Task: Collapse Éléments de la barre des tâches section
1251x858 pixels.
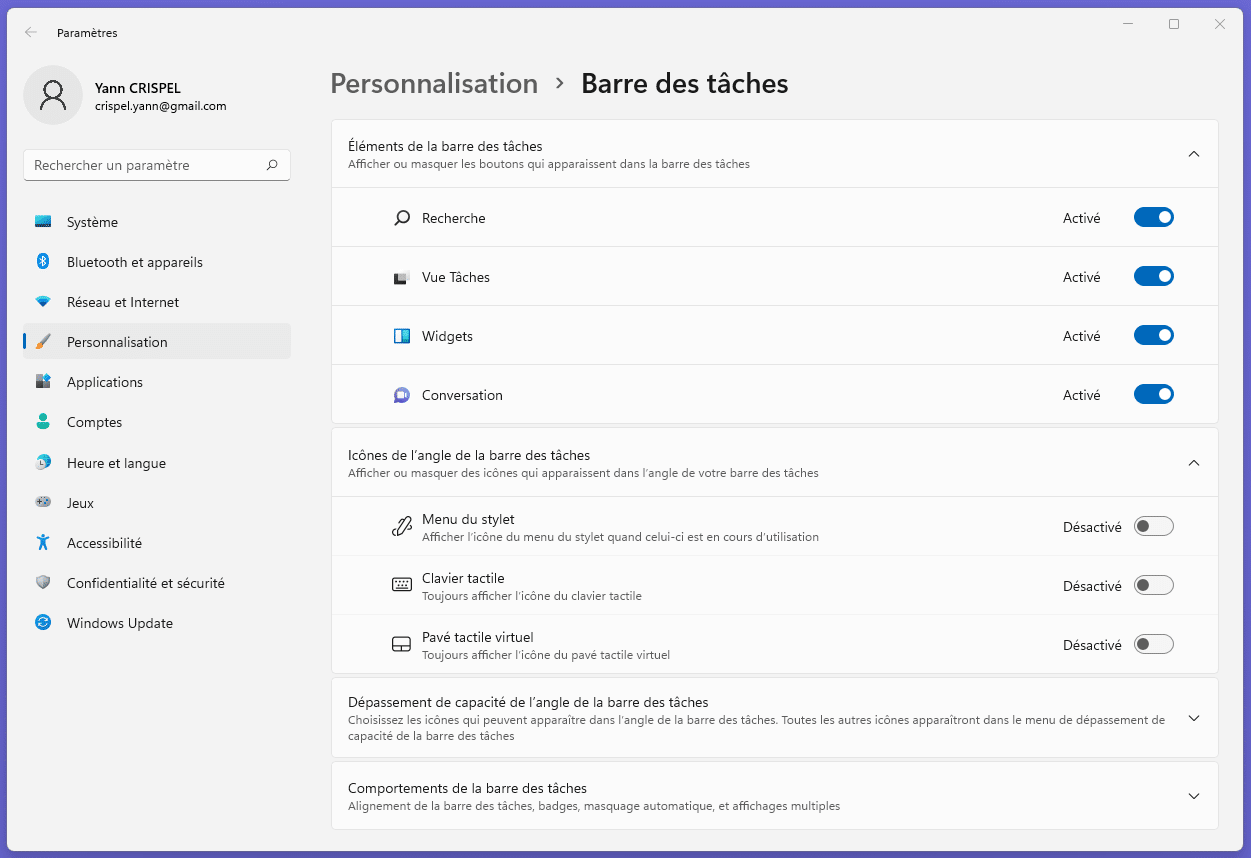Action: pos(1192,154)
